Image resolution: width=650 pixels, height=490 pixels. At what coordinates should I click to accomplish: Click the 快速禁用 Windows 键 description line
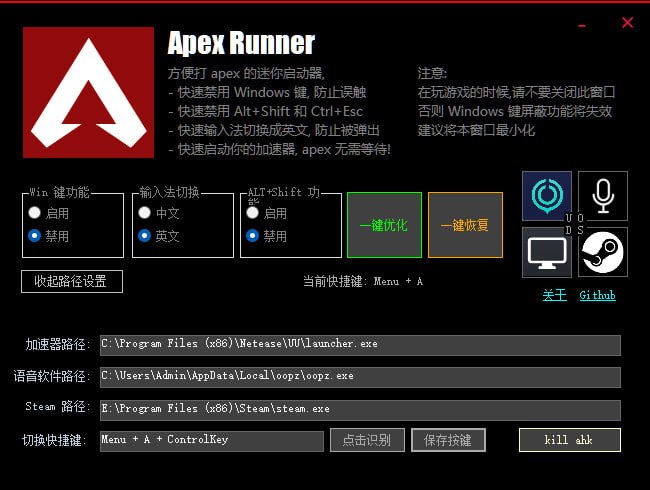click(x=268, y=92)
